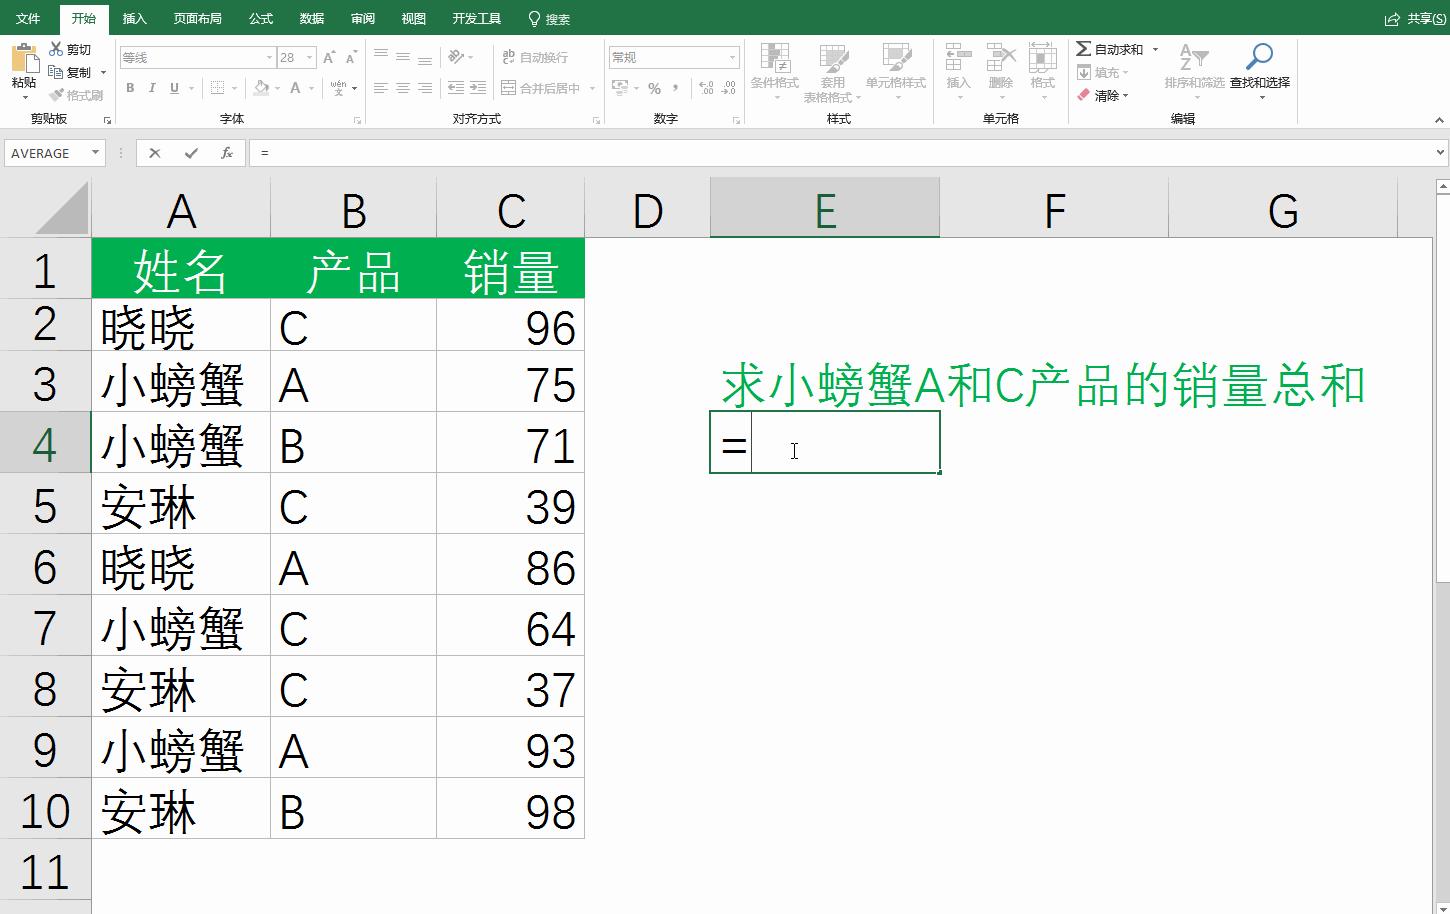Open the 数据 ribbon tab
Image resolution: width=1450 pixels, height=914 pixels.
tap(310, 17)
